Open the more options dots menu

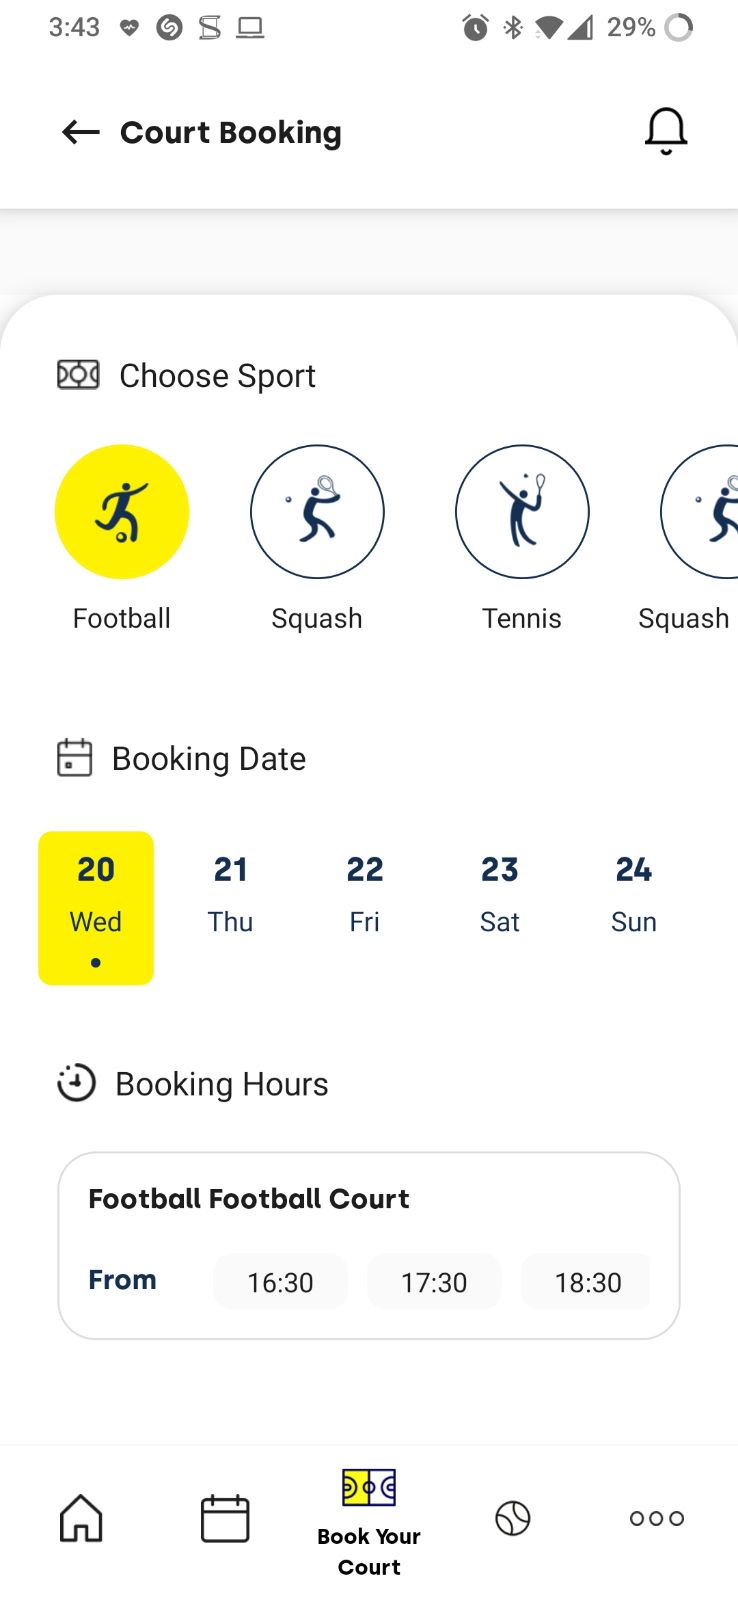657,1518
